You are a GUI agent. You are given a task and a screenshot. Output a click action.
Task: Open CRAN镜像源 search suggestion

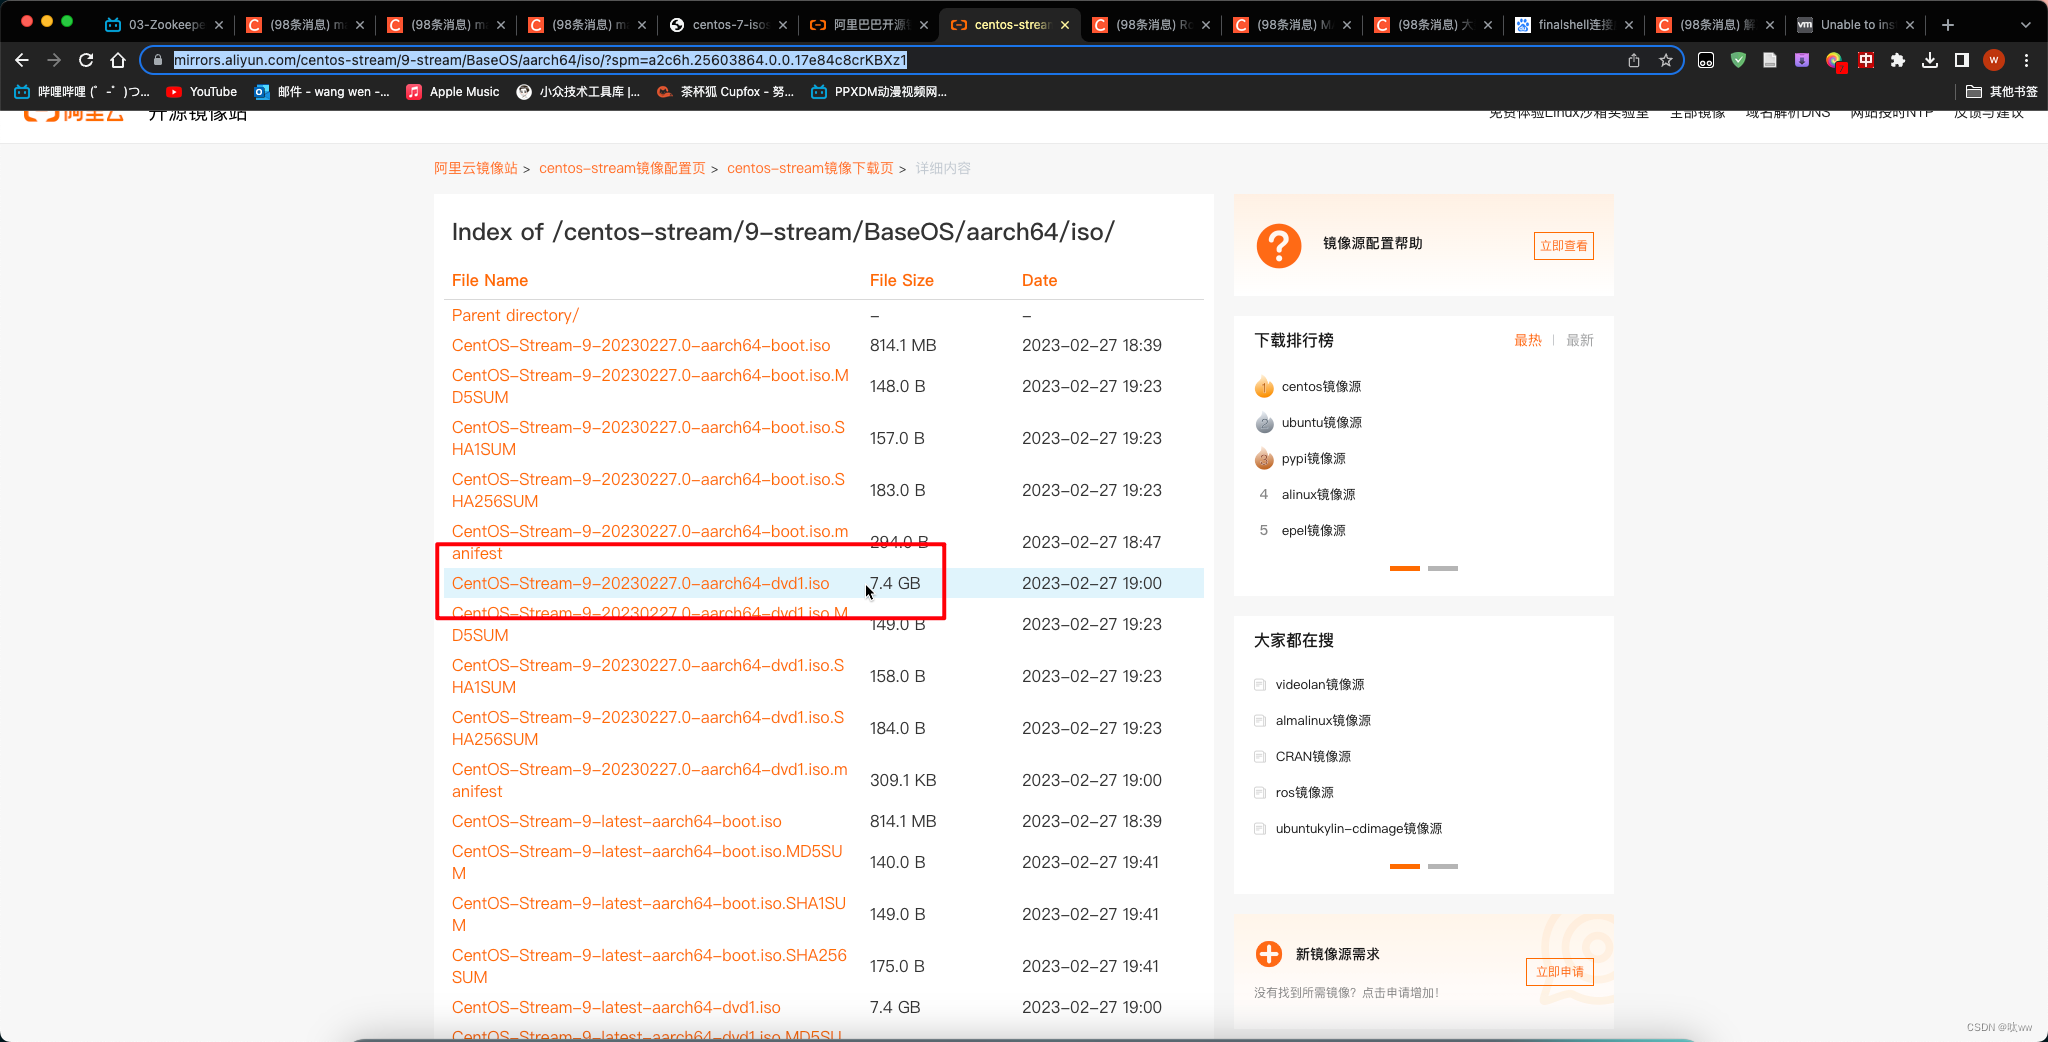[1313, 756]
